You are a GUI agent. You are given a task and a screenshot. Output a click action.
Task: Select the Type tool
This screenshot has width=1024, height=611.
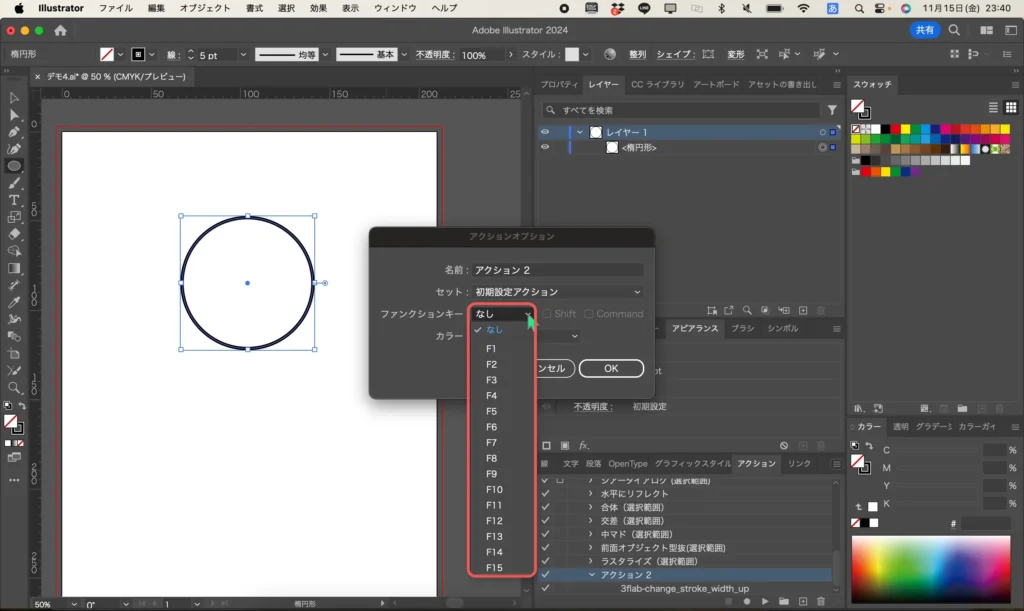coord(14,200)
